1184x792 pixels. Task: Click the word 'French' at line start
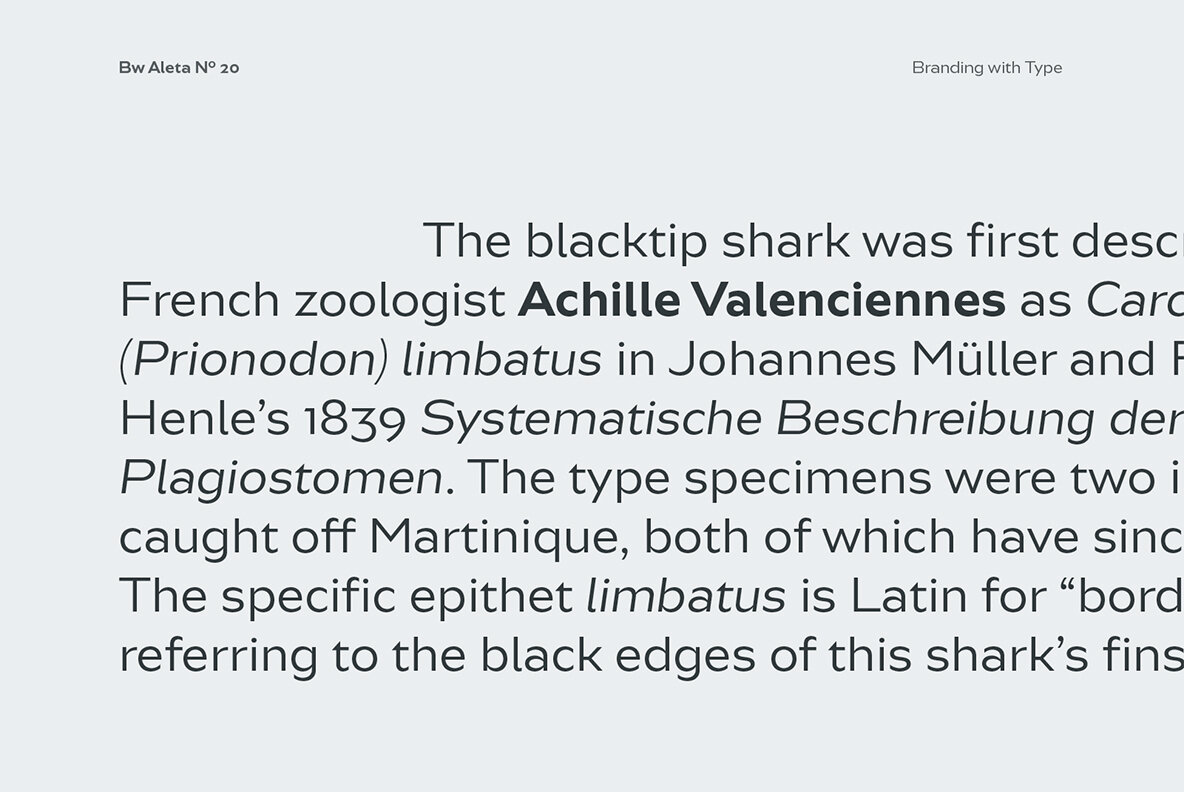tap(199, 300)
